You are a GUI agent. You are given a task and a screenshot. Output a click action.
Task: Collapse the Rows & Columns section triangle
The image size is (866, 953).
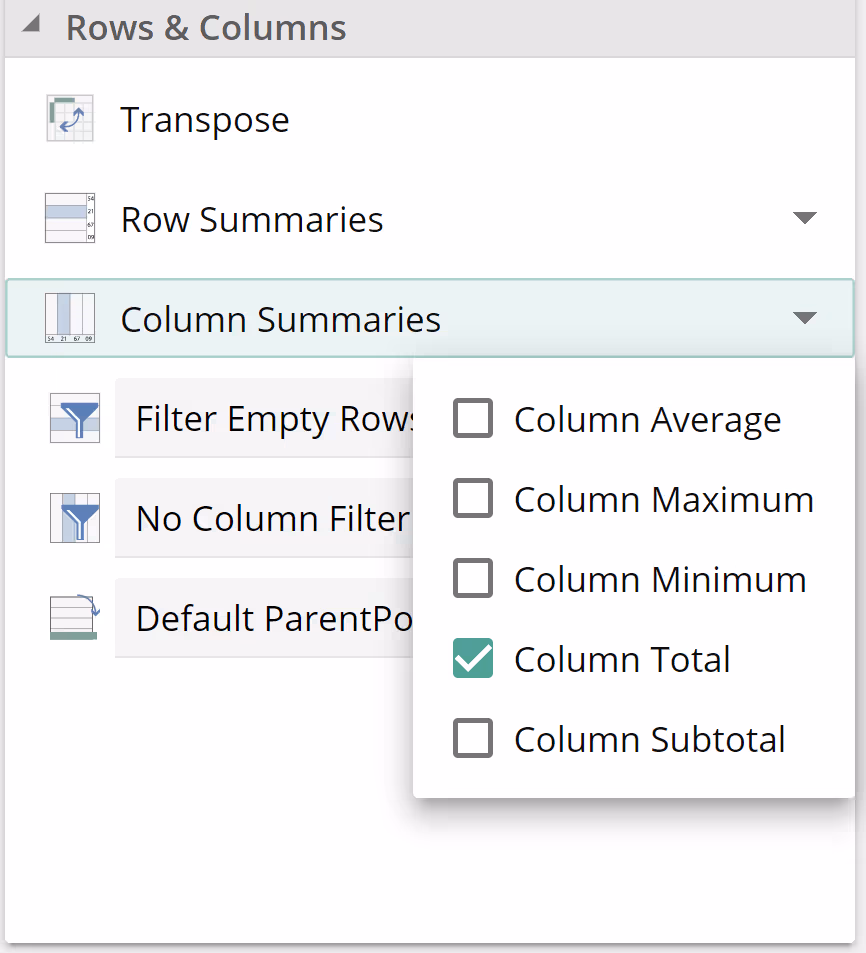pos(31,27)
